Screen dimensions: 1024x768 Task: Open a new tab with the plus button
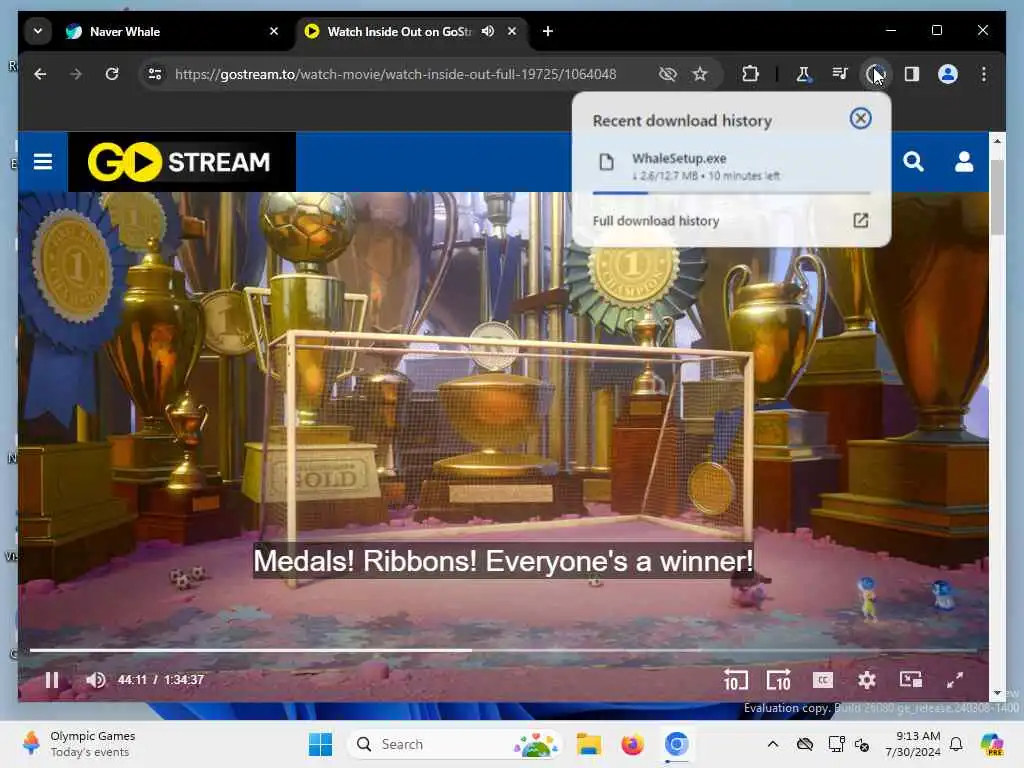click(x=548, y=31)
